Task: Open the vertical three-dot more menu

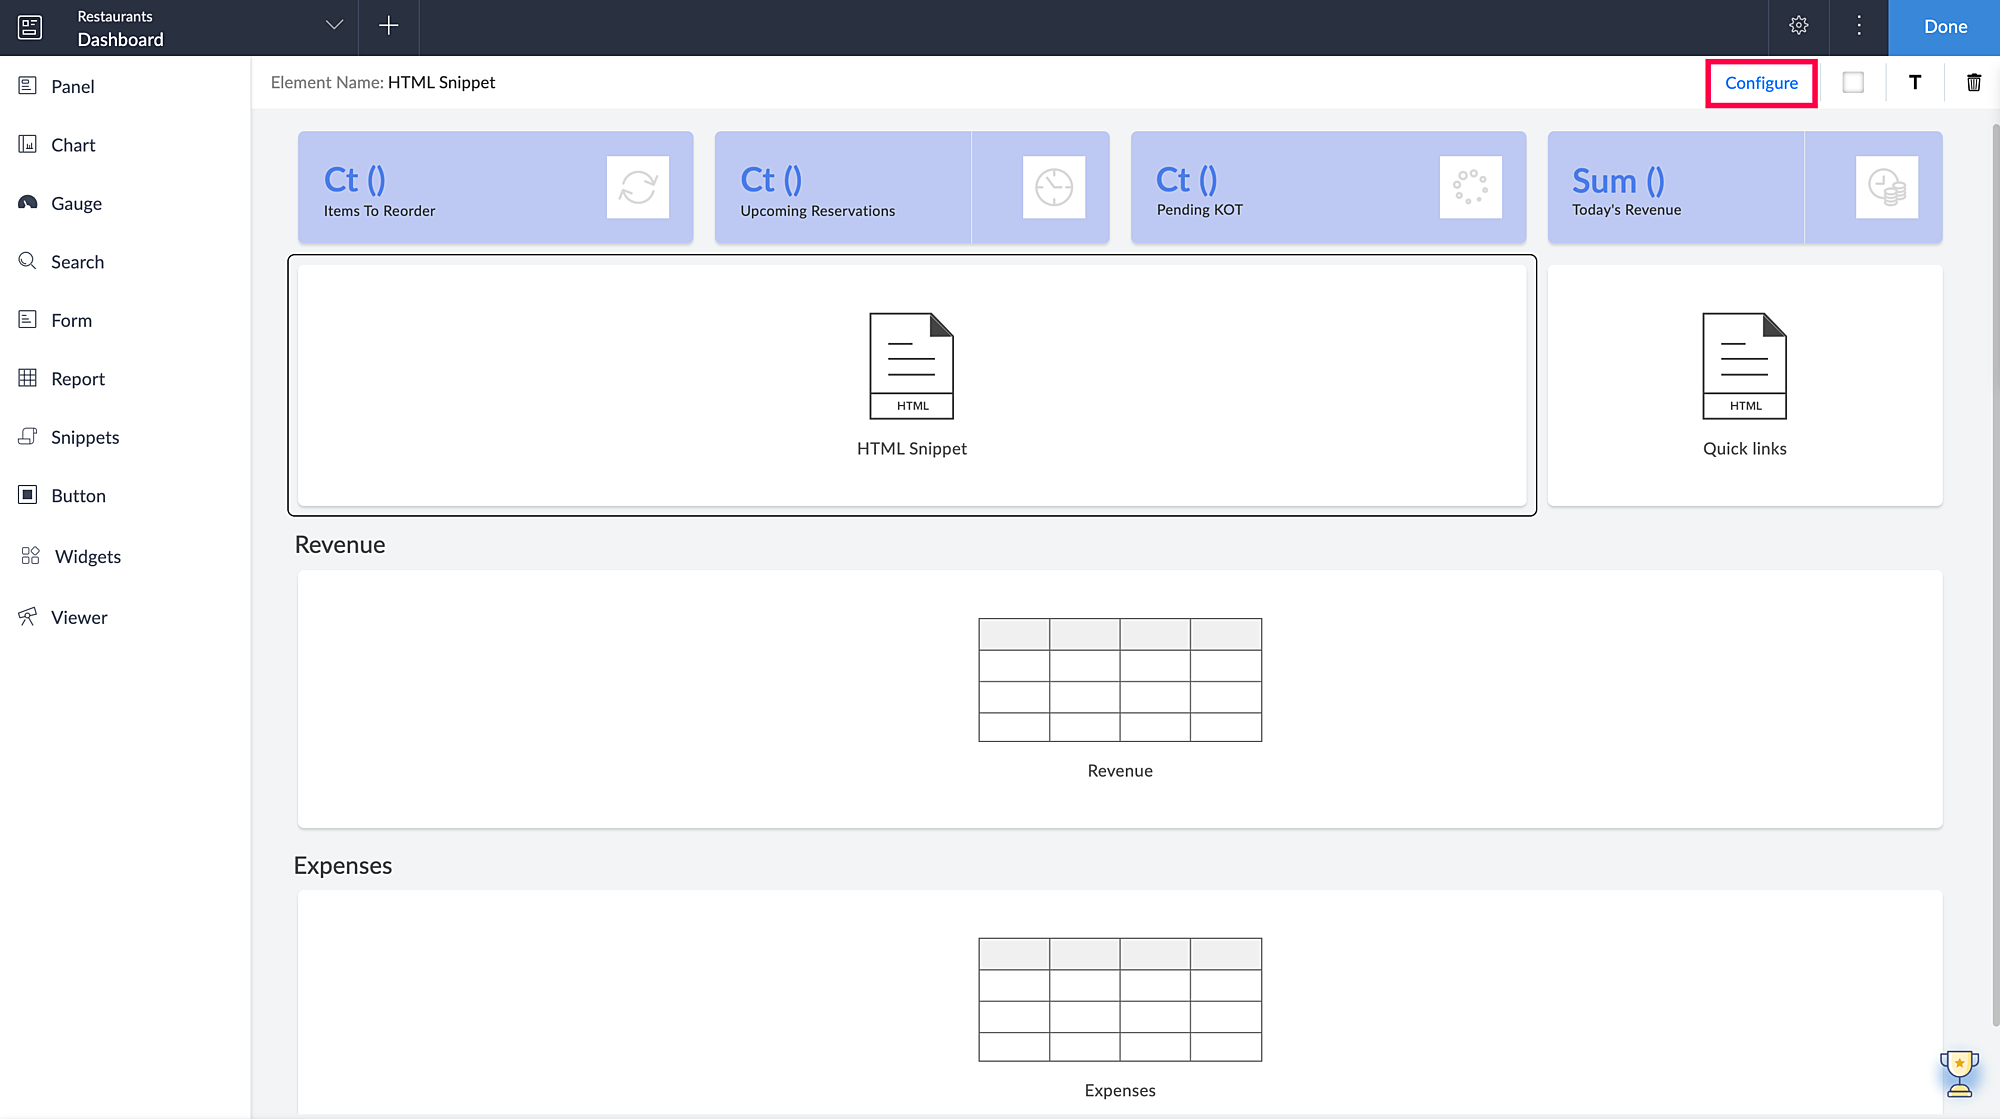Action: coord(1858,26)
